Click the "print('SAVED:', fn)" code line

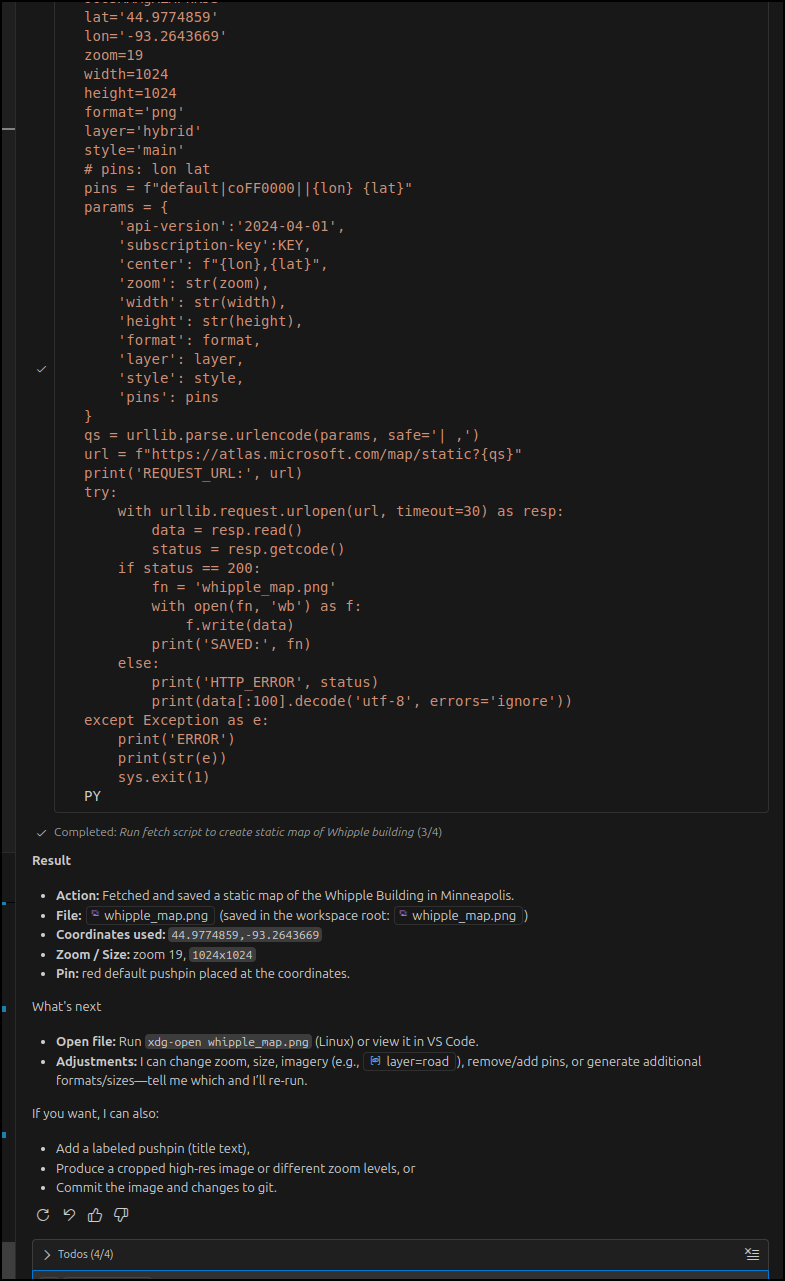tap(231, 644)
